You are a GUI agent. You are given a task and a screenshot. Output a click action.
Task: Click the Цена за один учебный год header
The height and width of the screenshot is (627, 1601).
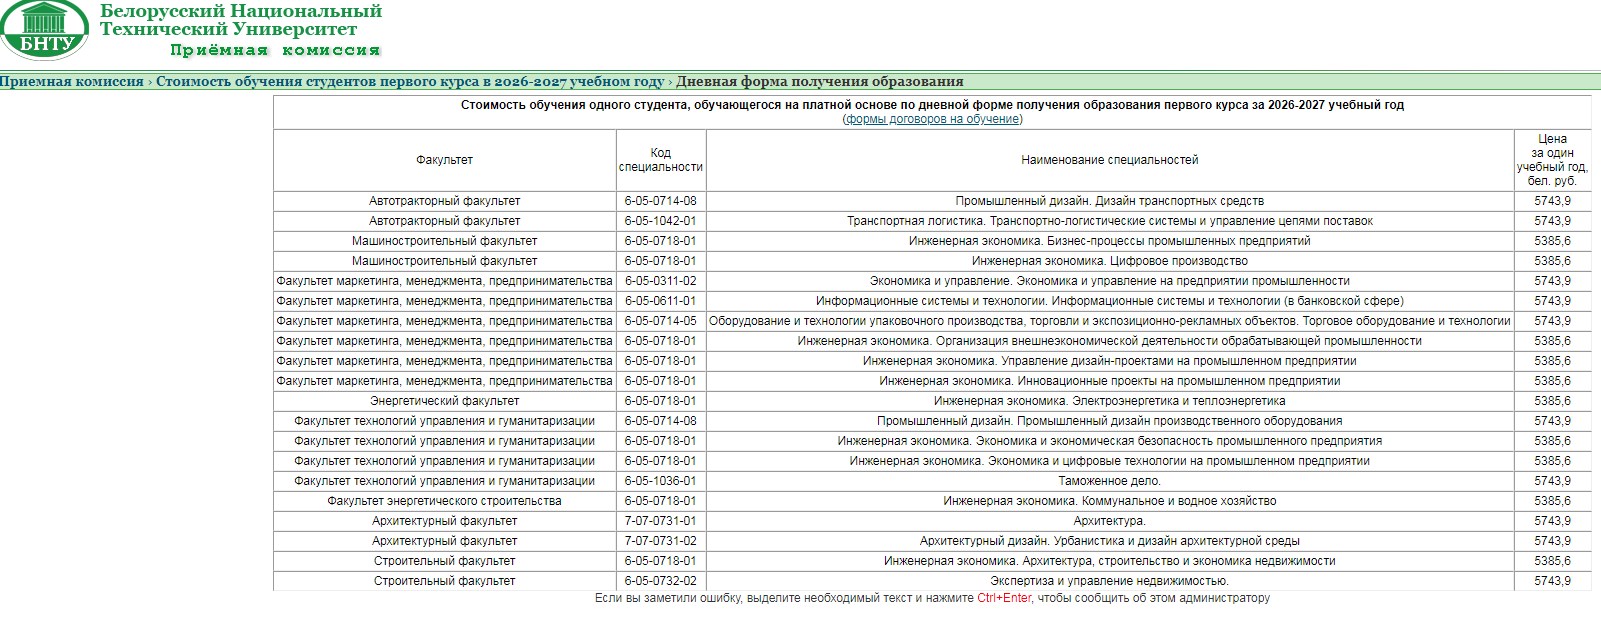click(1552, 160)
